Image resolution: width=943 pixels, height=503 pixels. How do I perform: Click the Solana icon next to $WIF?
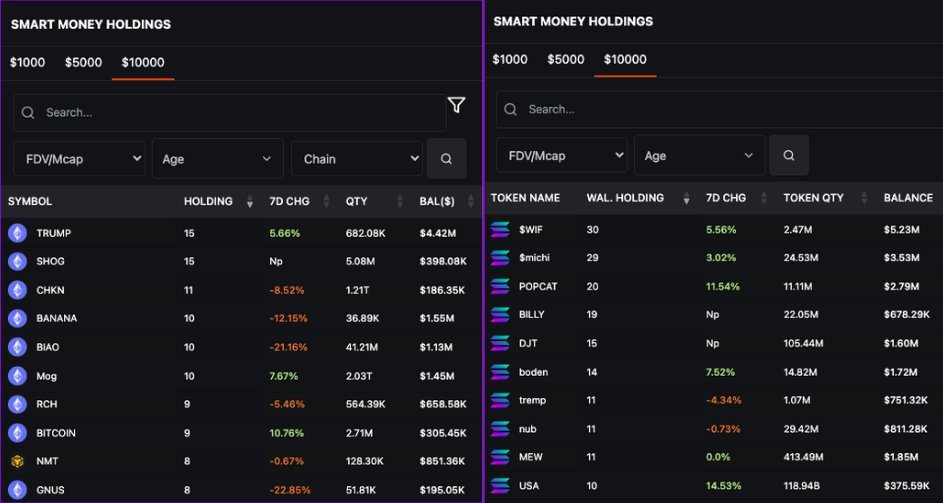point(500,229)
